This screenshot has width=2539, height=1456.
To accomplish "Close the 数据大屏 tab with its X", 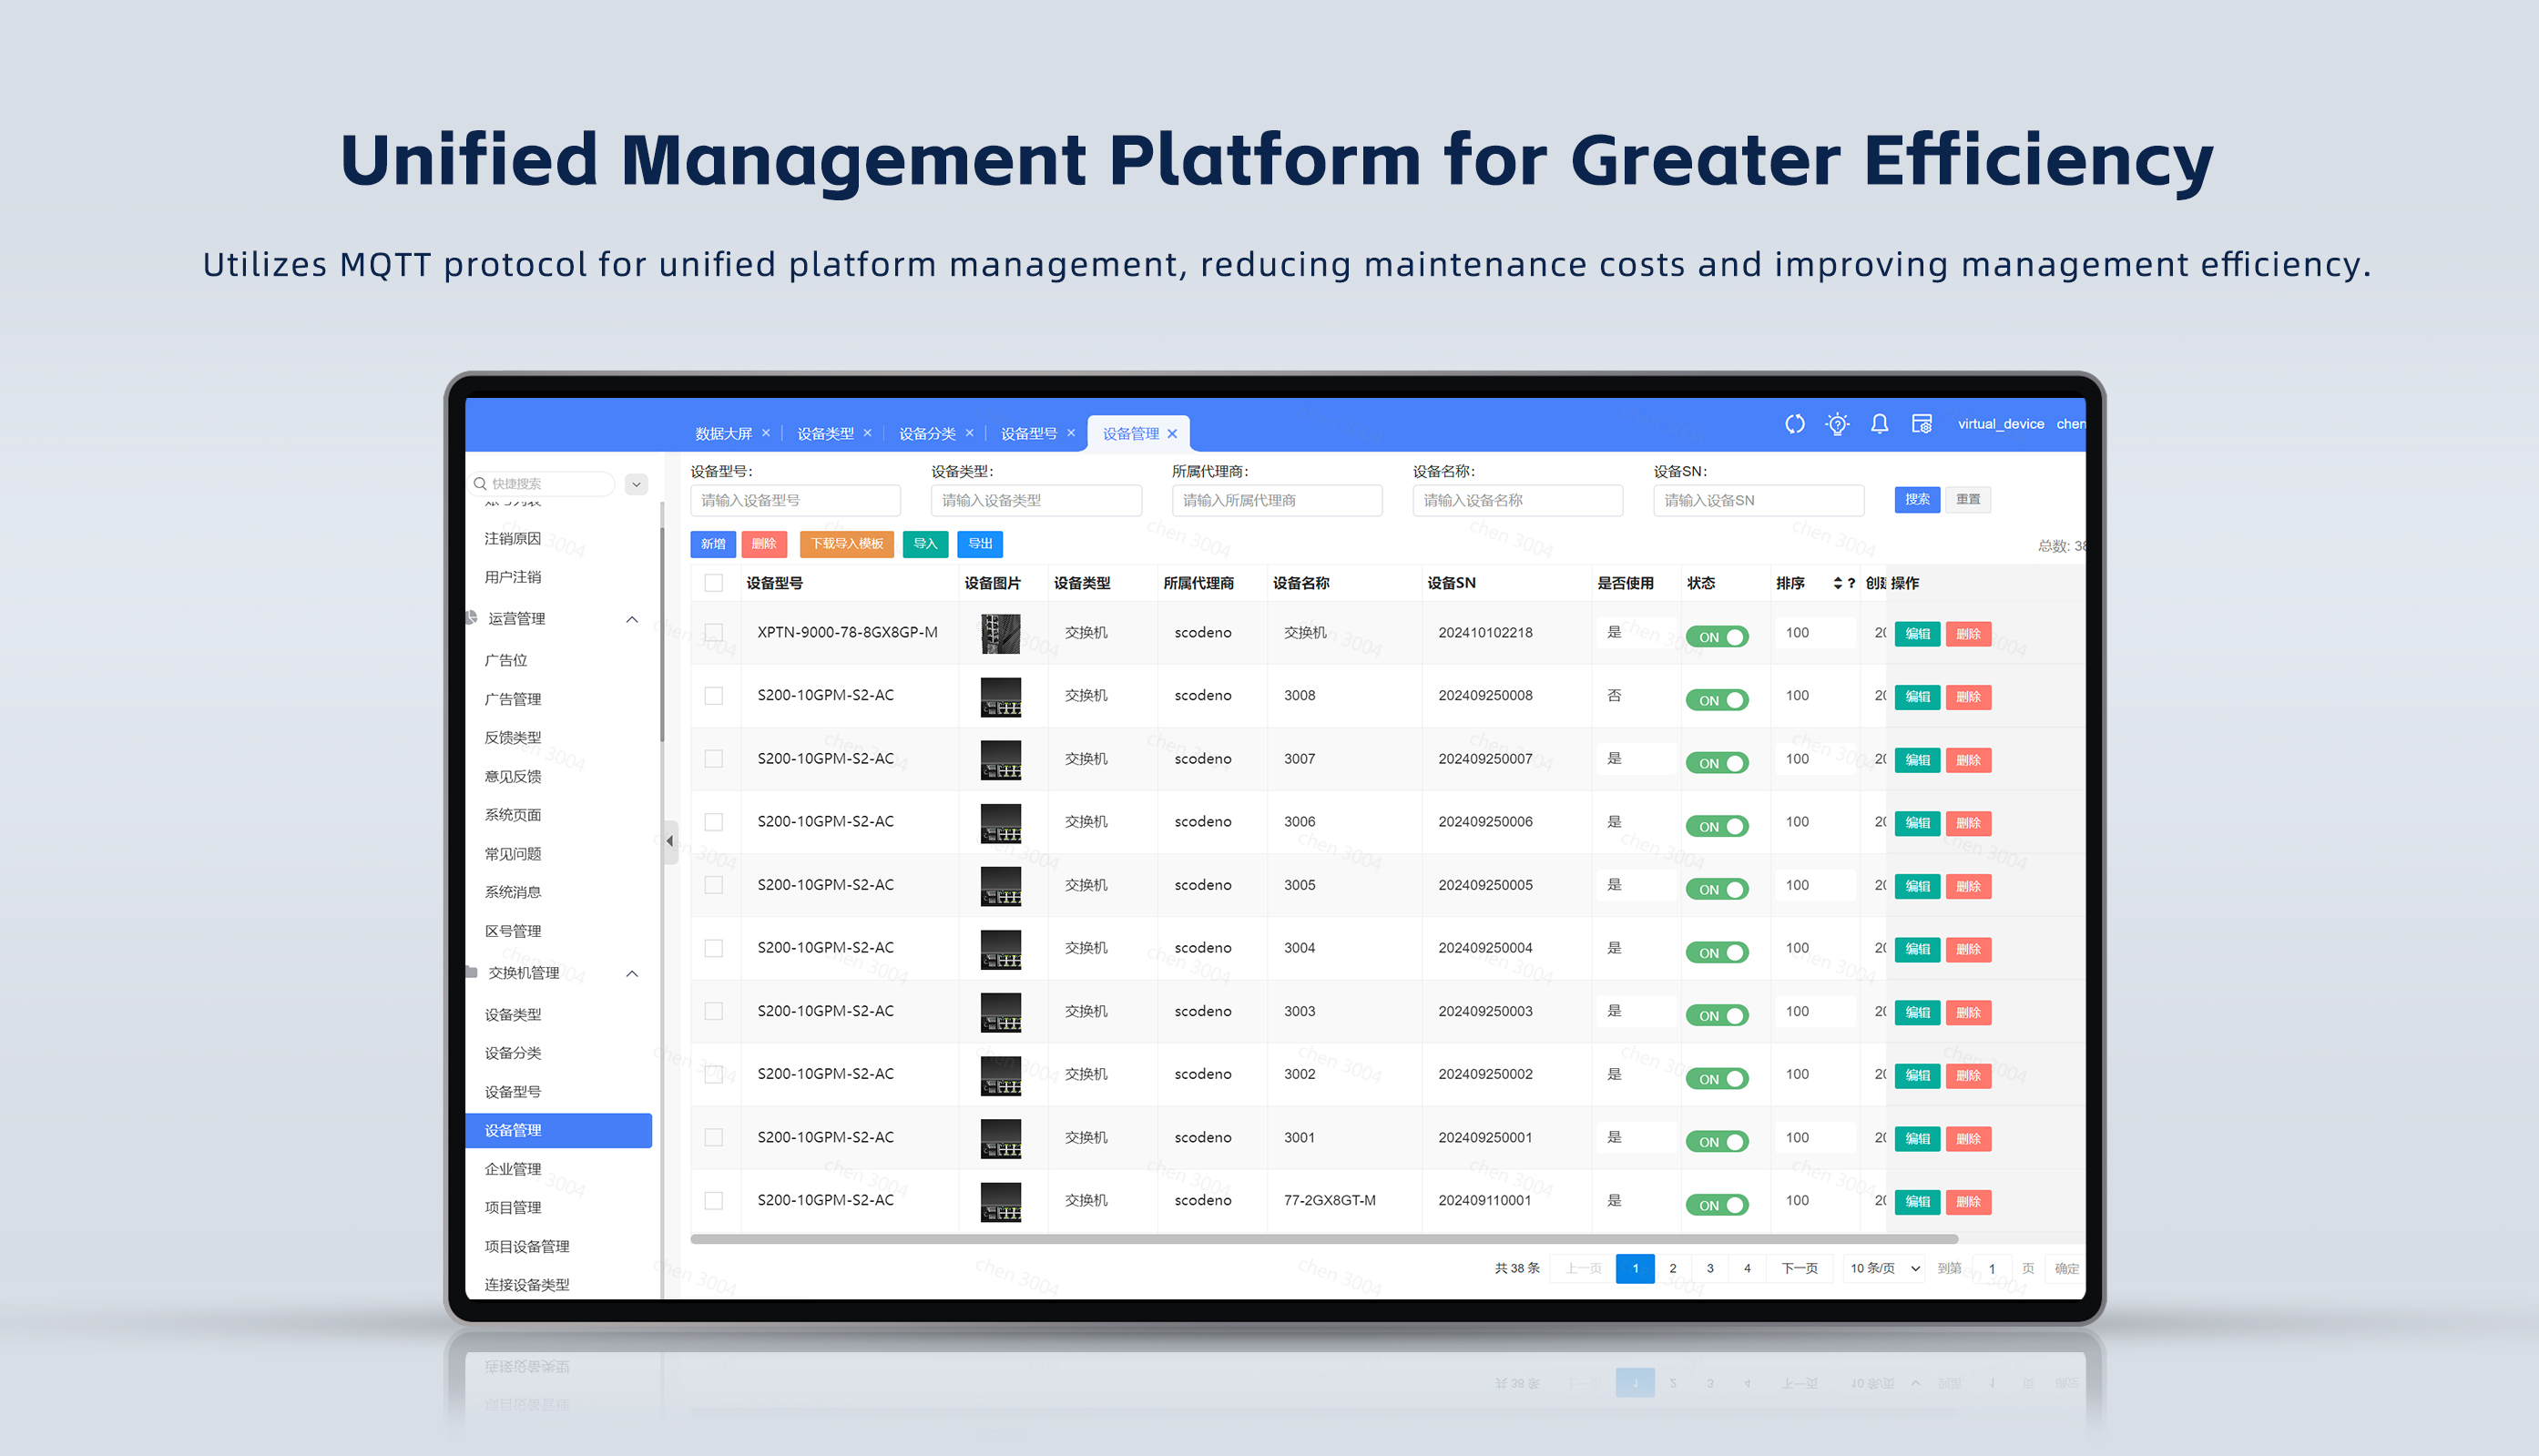I will coord(766,433).
